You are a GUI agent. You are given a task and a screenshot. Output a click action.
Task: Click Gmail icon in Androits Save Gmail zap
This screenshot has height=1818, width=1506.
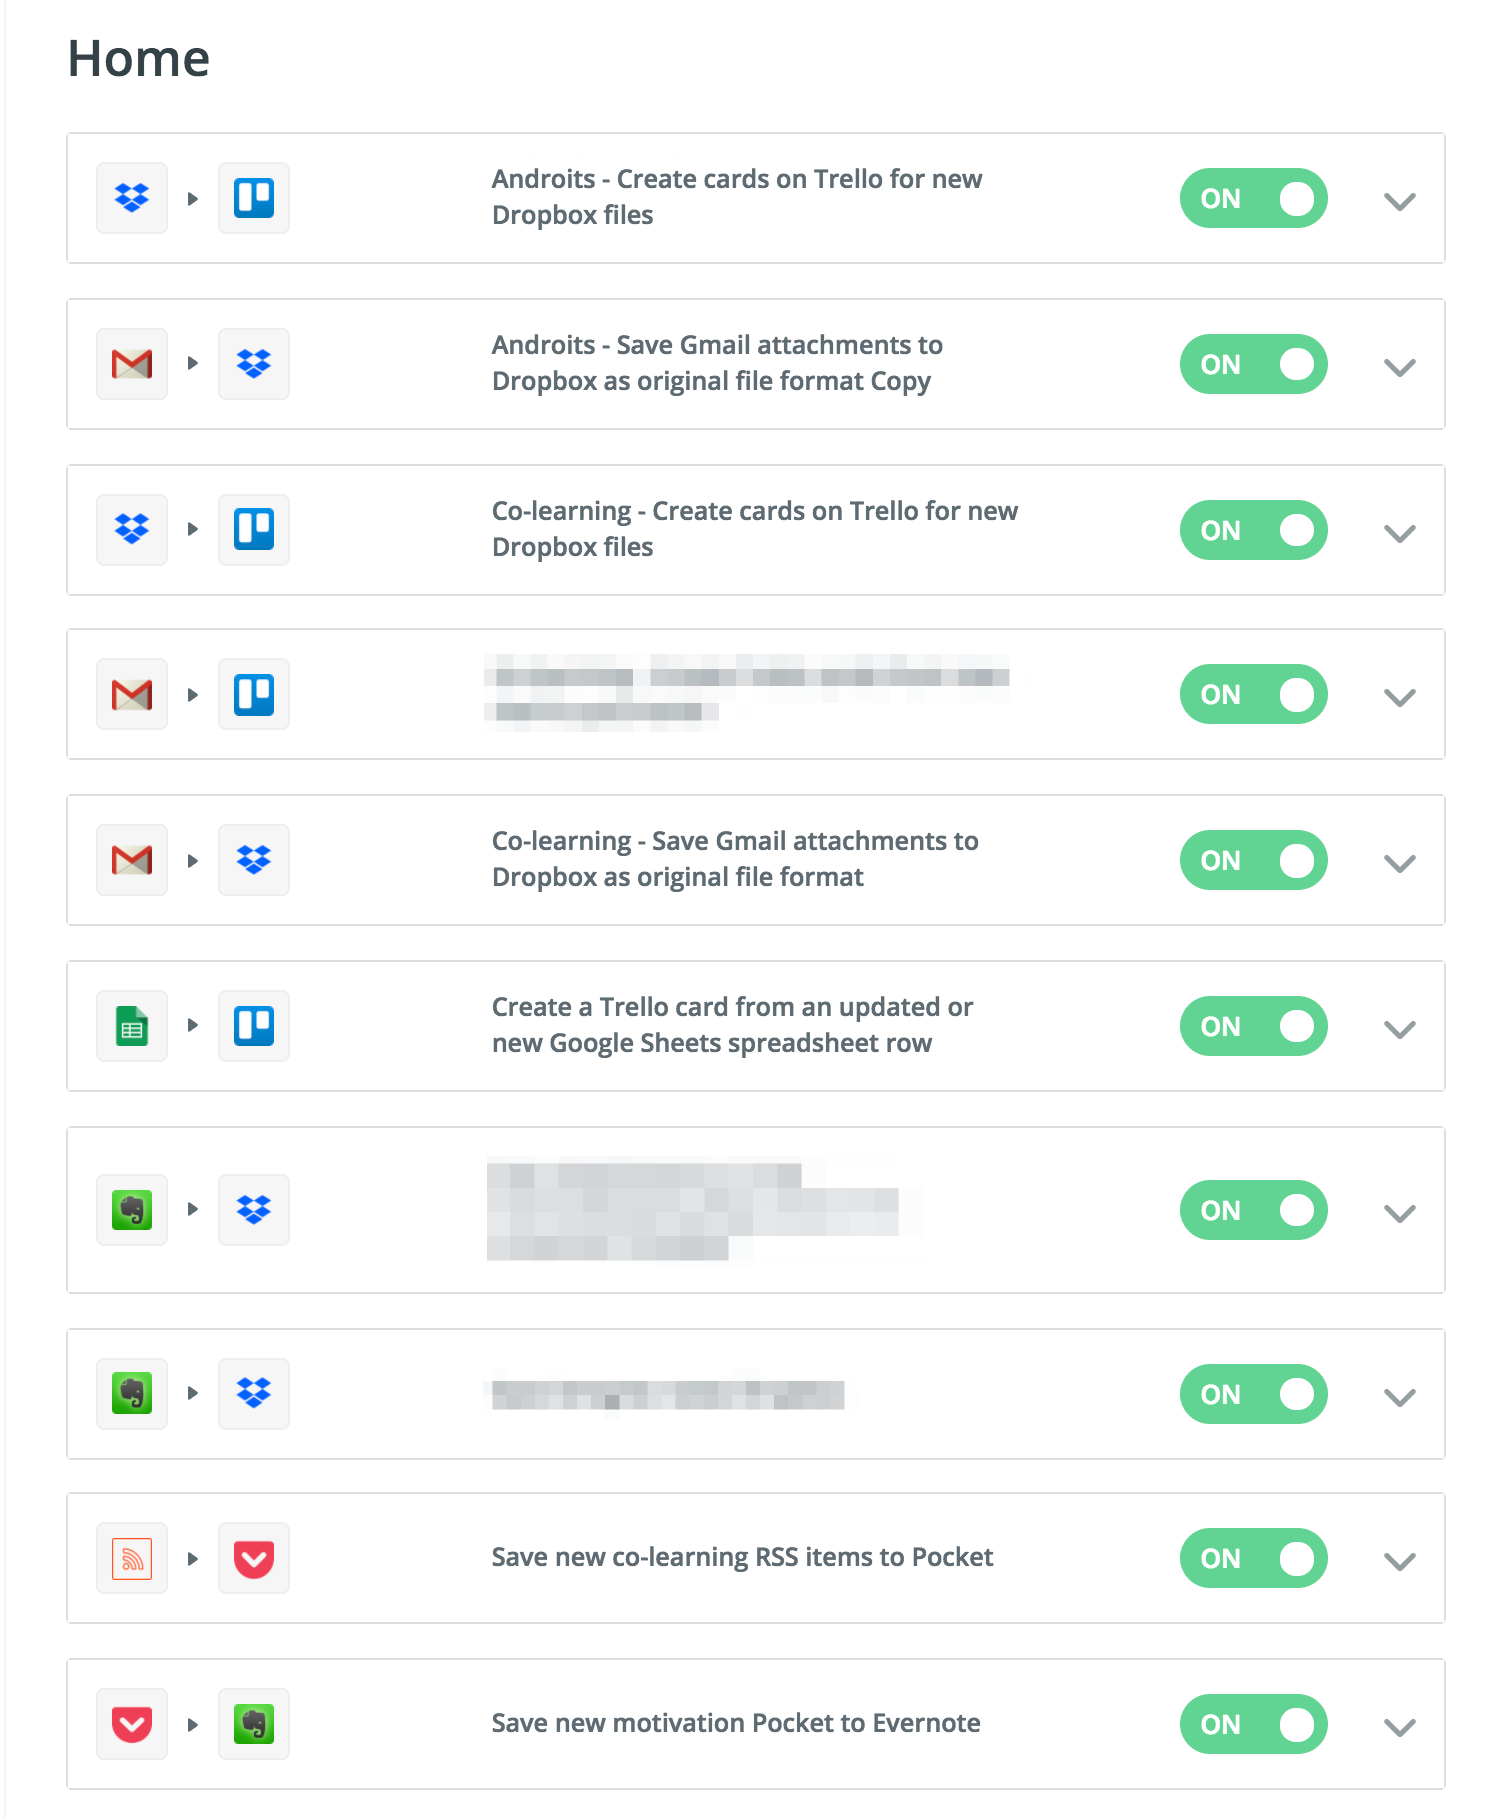point(132,364)
